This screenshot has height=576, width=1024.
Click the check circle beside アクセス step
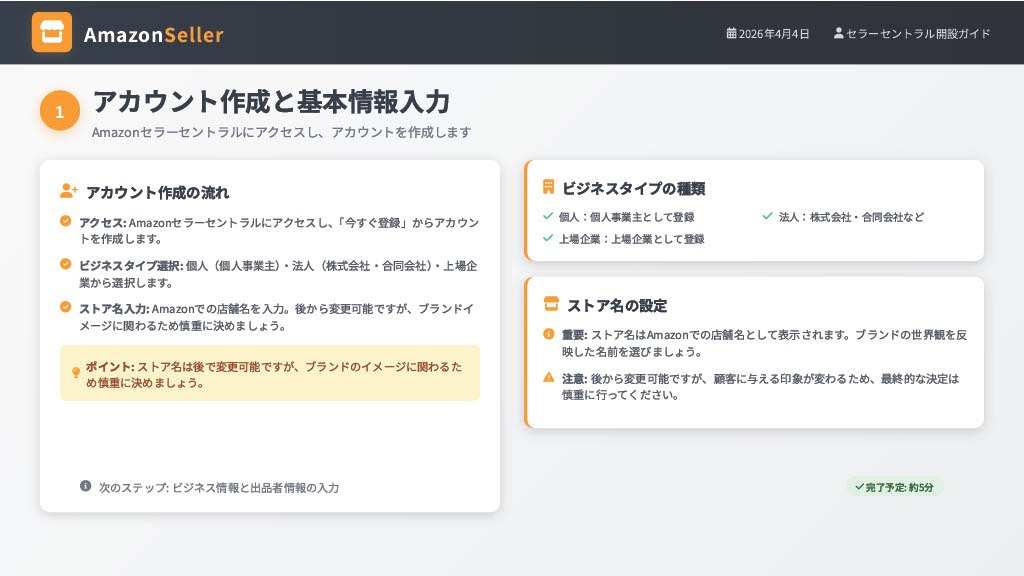point(66,221)
